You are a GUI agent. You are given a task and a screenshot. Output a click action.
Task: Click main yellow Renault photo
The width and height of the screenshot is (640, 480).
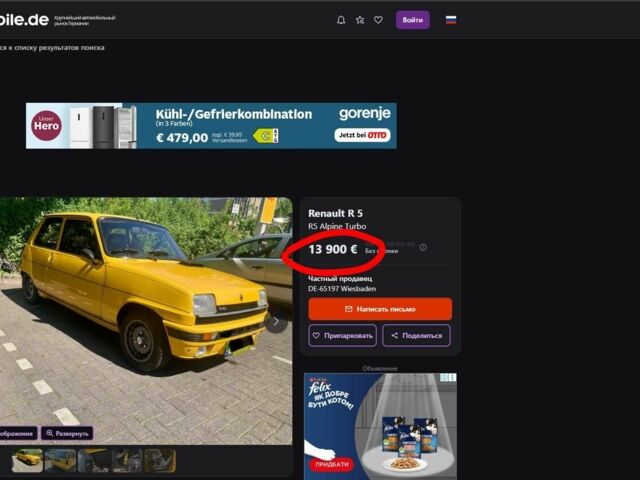[x=146, y=321]
